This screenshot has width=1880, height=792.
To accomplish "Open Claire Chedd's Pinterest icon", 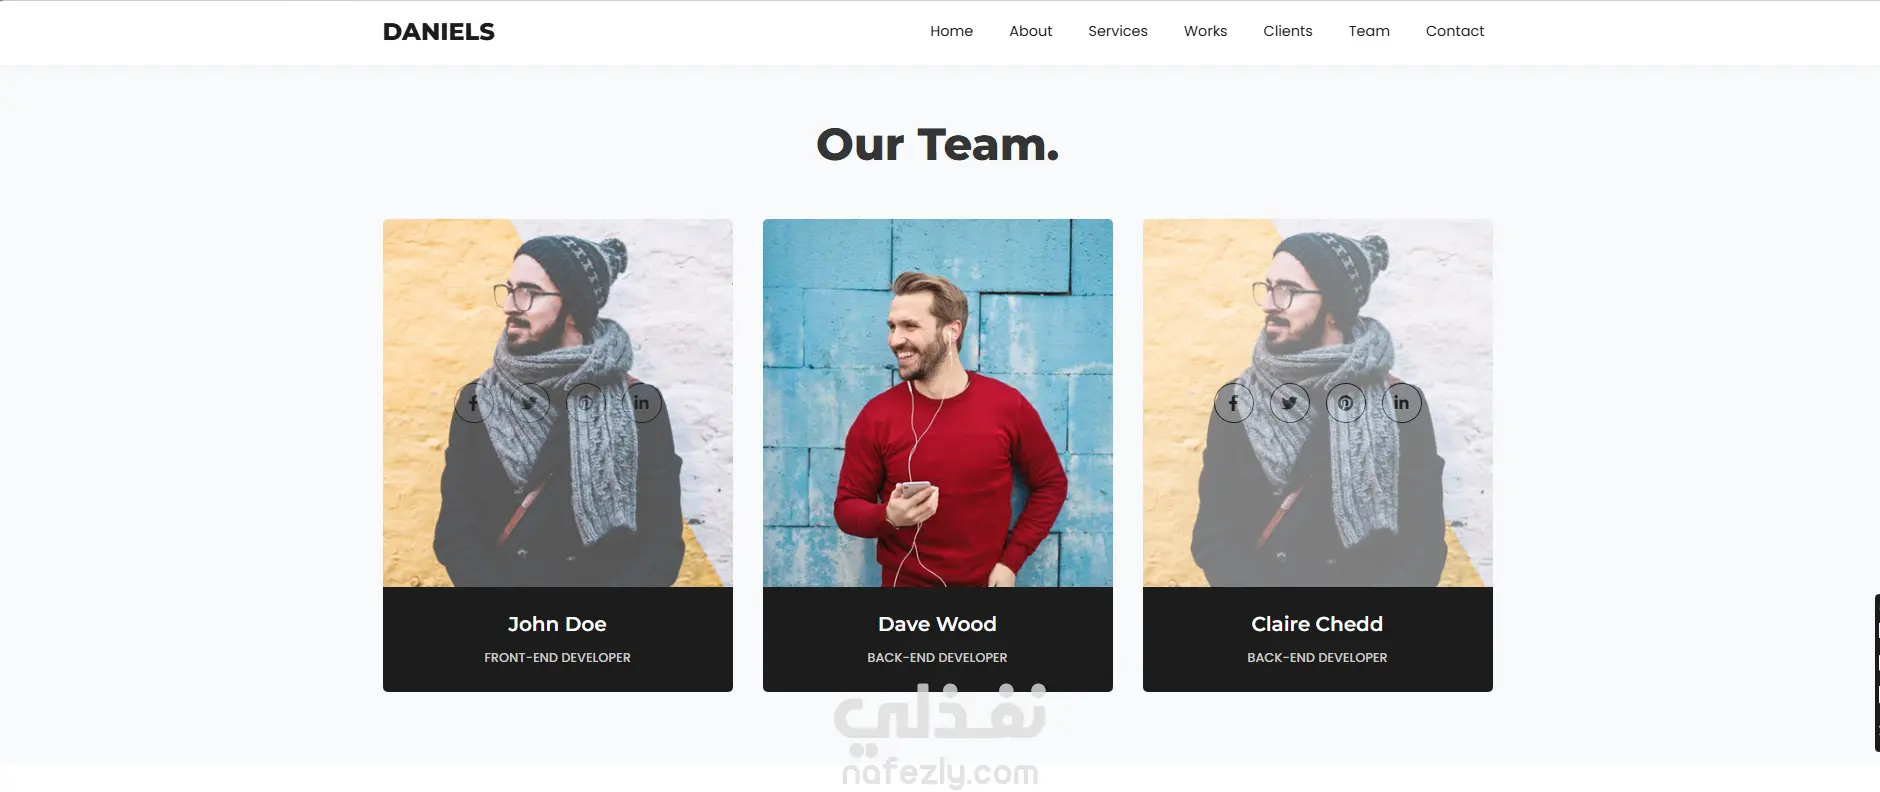I will coord(1346,403).
